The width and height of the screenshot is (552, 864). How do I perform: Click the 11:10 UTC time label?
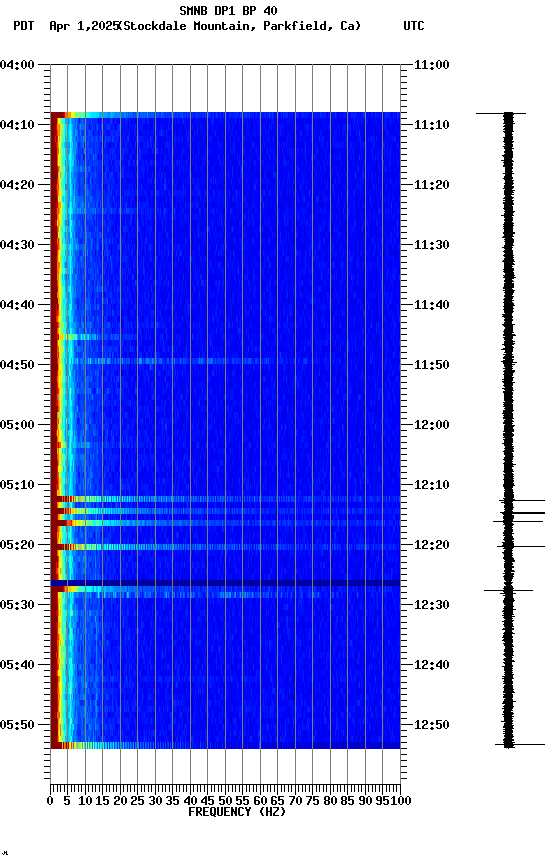pyautogui.click(x=432, y=125)
